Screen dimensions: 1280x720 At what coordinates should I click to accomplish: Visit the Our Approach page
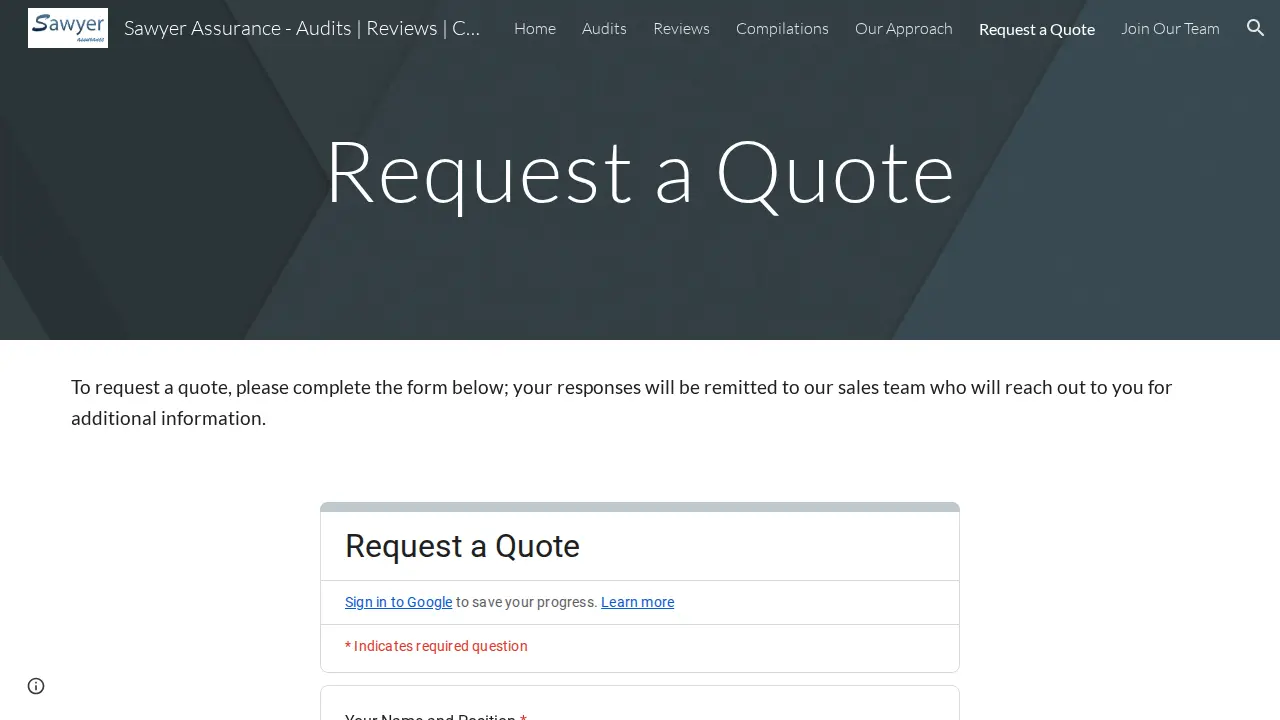904,28
